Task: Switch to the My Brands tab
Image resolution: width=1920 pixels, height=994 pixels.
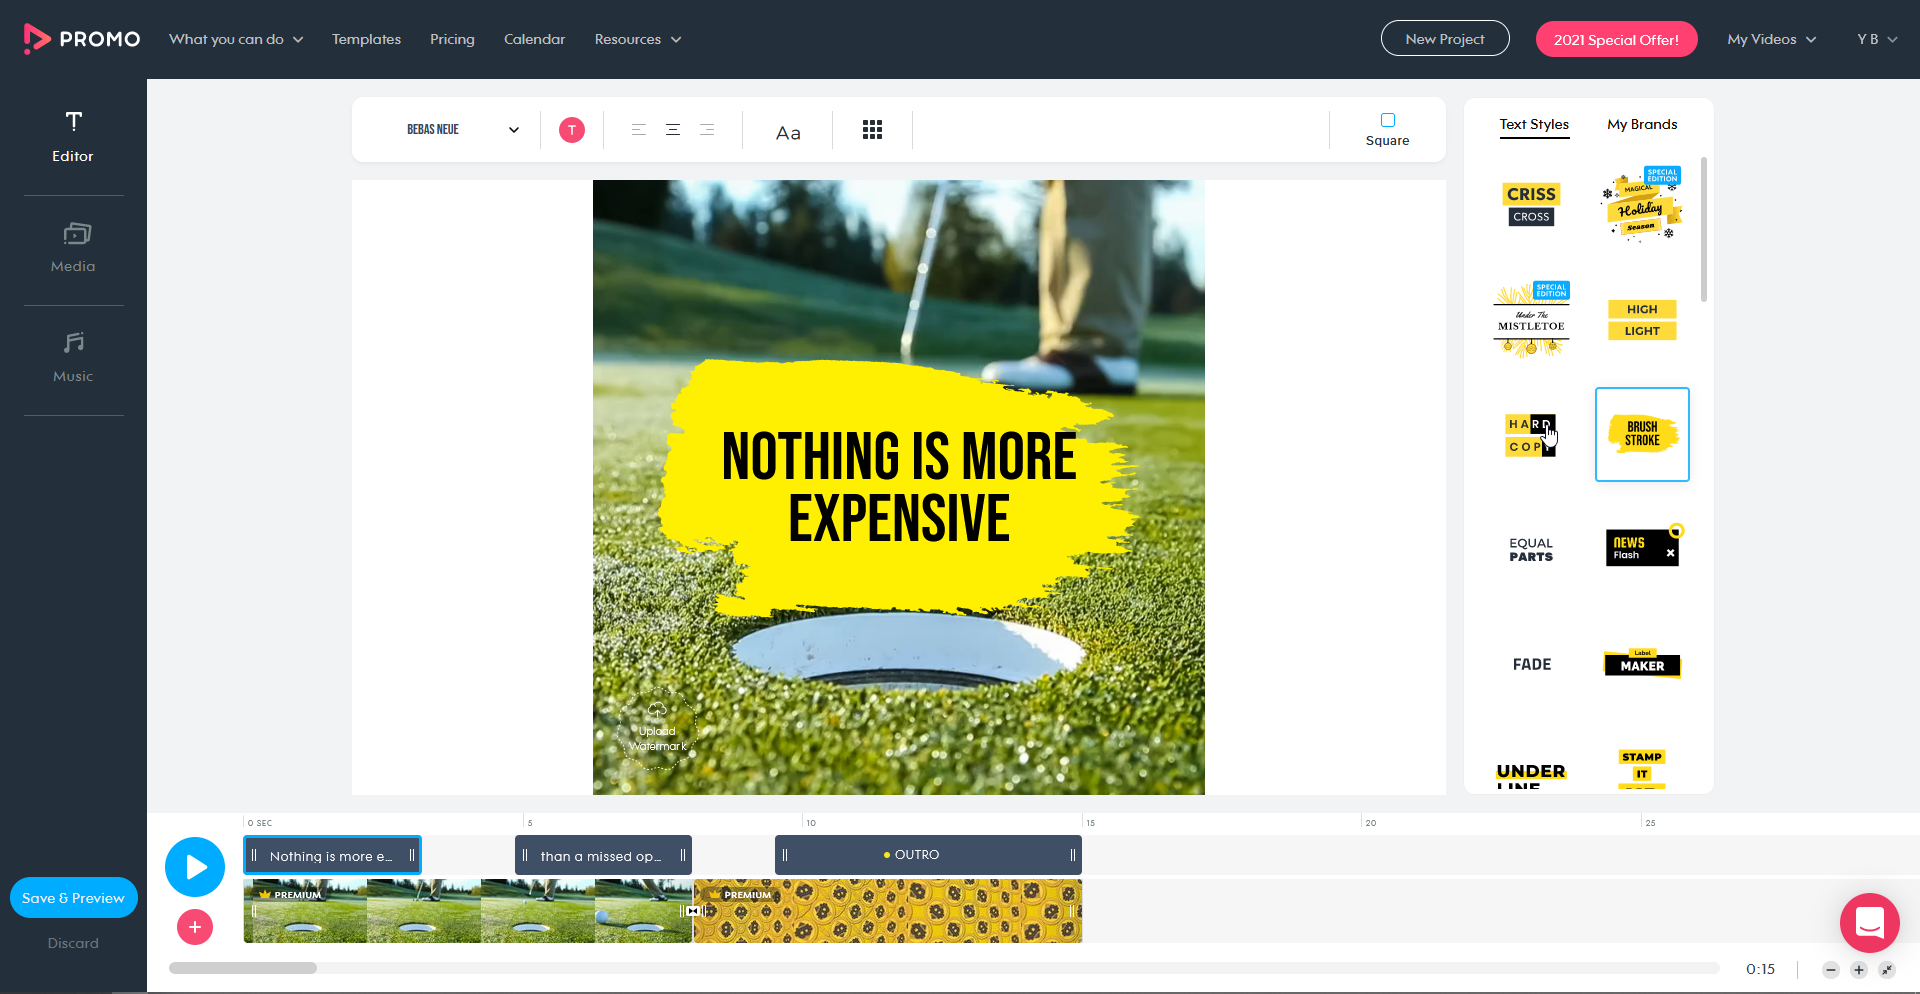Action: click(1641, 124)
